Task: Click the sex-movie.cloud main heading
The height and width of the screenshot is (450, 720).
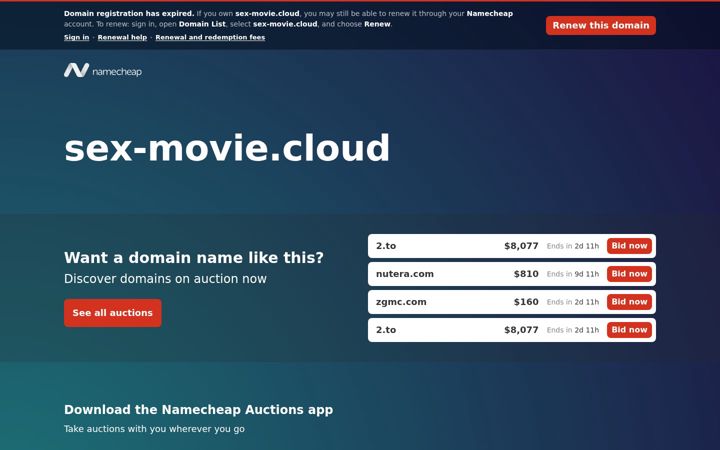Action: 227,148
